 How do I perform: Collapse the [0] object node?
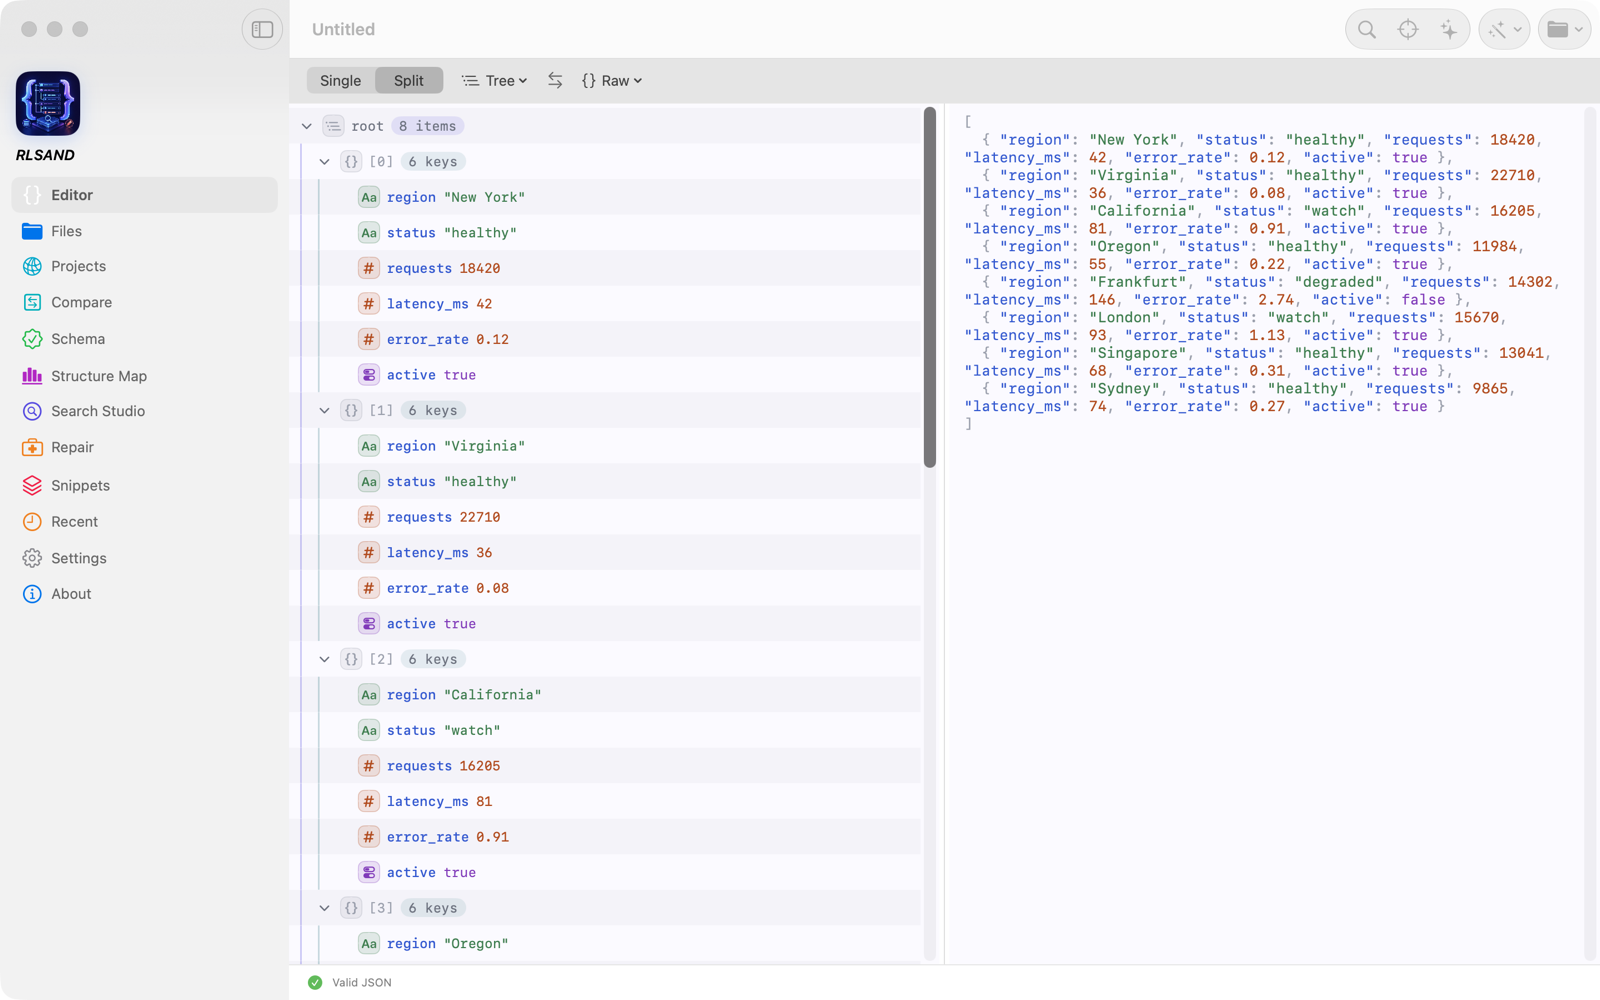pos(325,161)
